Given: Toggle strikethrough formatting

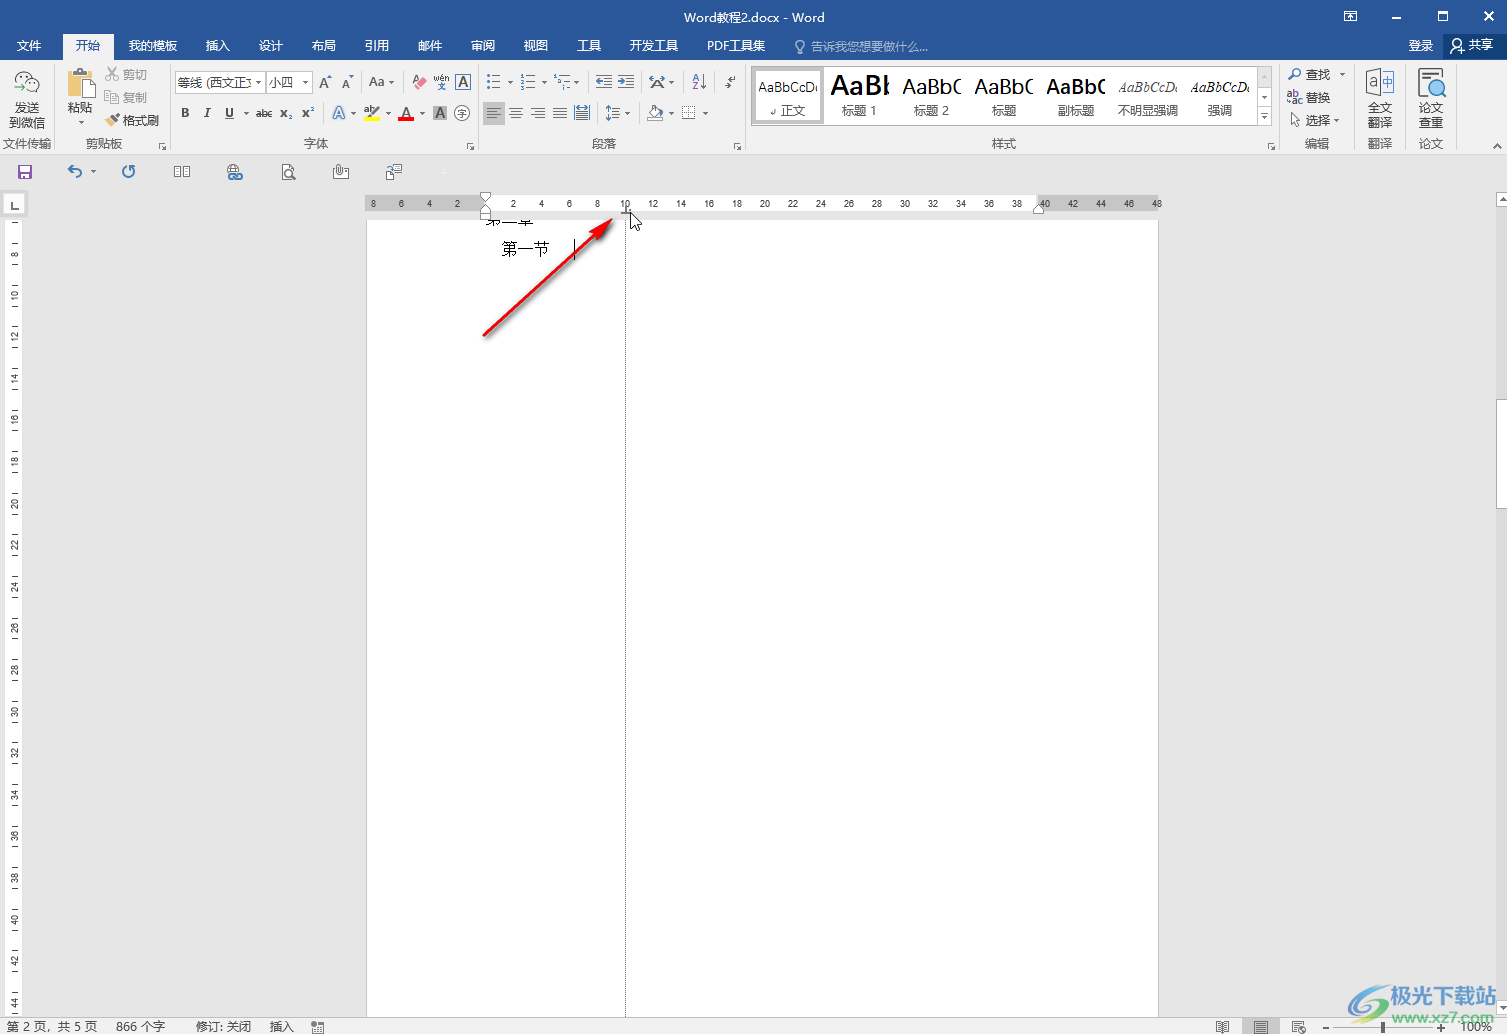Looking at the screenshot, I should pyautogui.click(x=264, y=113).
